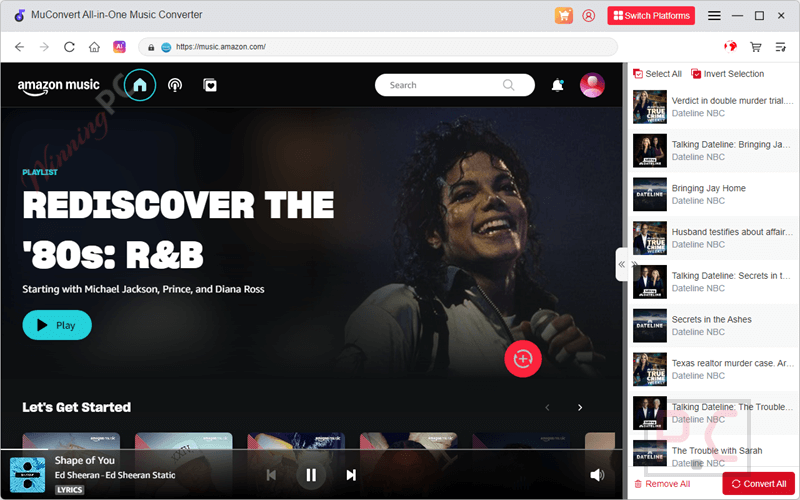Select Talking Dateline: Bringing Ja... episode
800x500 pixels.
pyautogui.click(x=713, y=151)
